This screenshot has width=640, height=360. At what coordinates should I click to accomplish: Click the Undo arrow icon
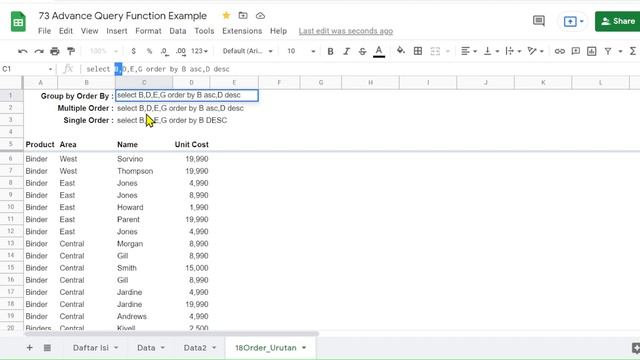[23, 51]
